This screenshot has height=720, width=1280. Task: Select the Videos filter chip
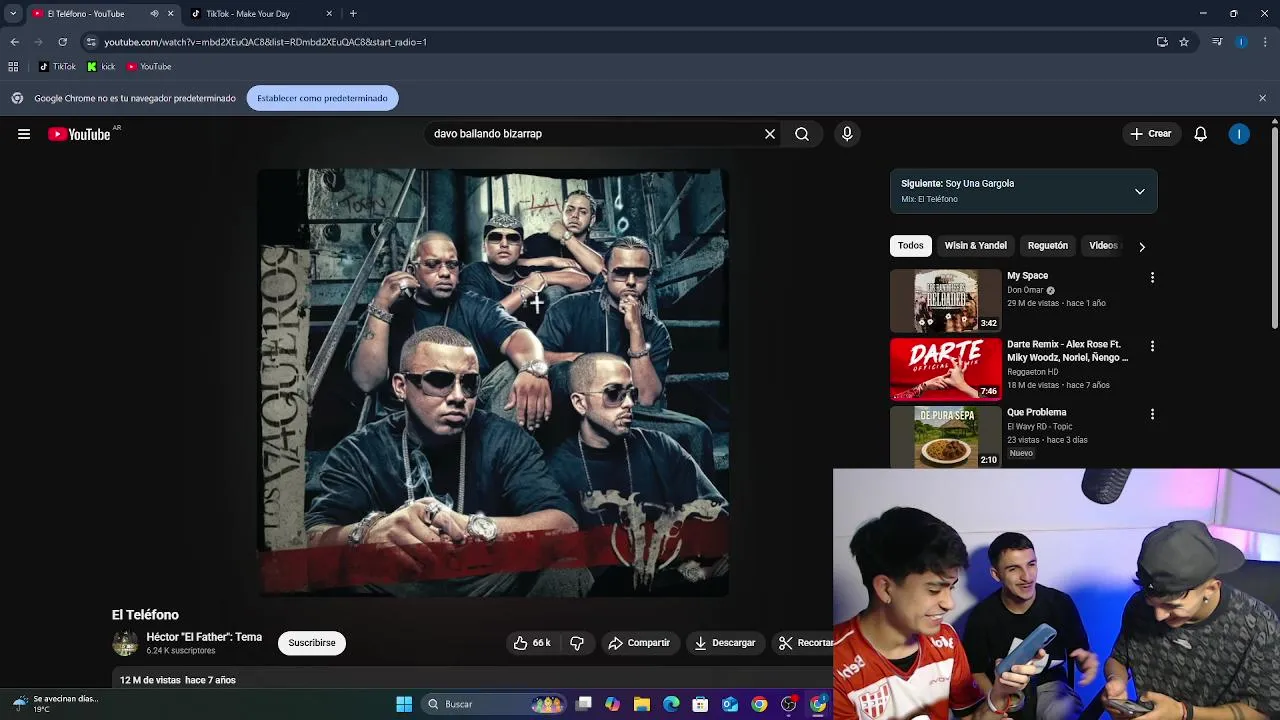coord(1103,246)
